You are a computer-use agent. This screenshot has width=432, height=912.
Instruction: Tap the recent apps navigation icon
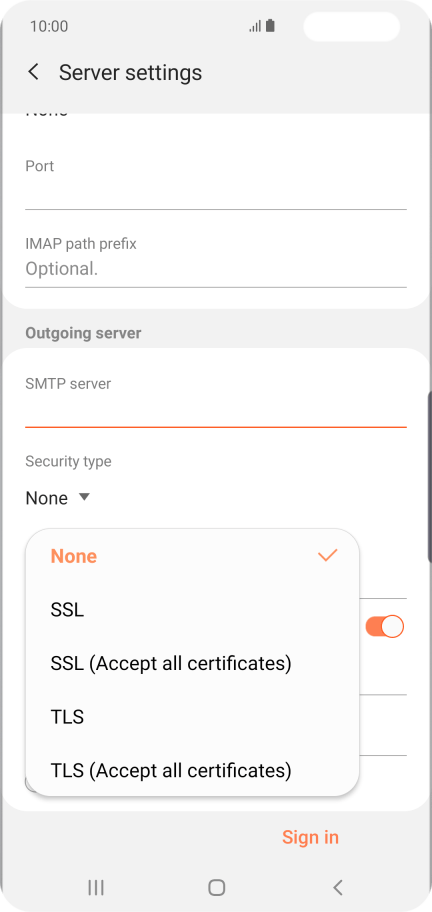tap(96, 887)
